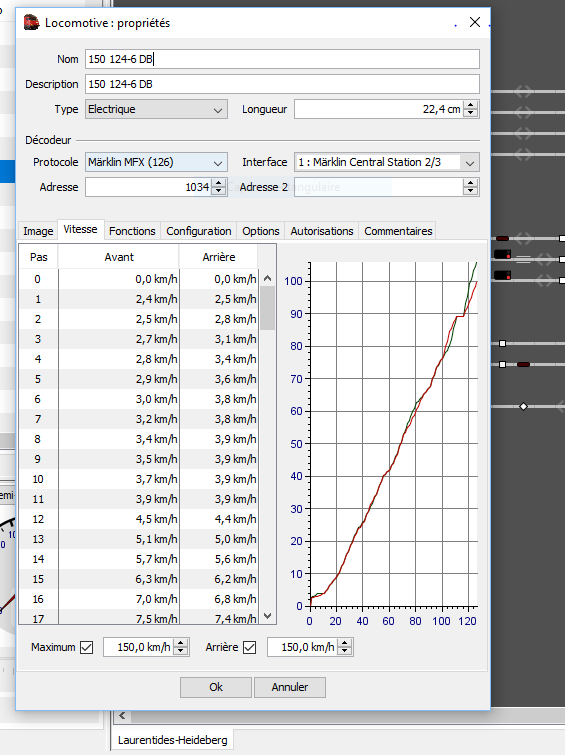Click the Avant column header
565x755 pixels.
(x=119, y=257)
